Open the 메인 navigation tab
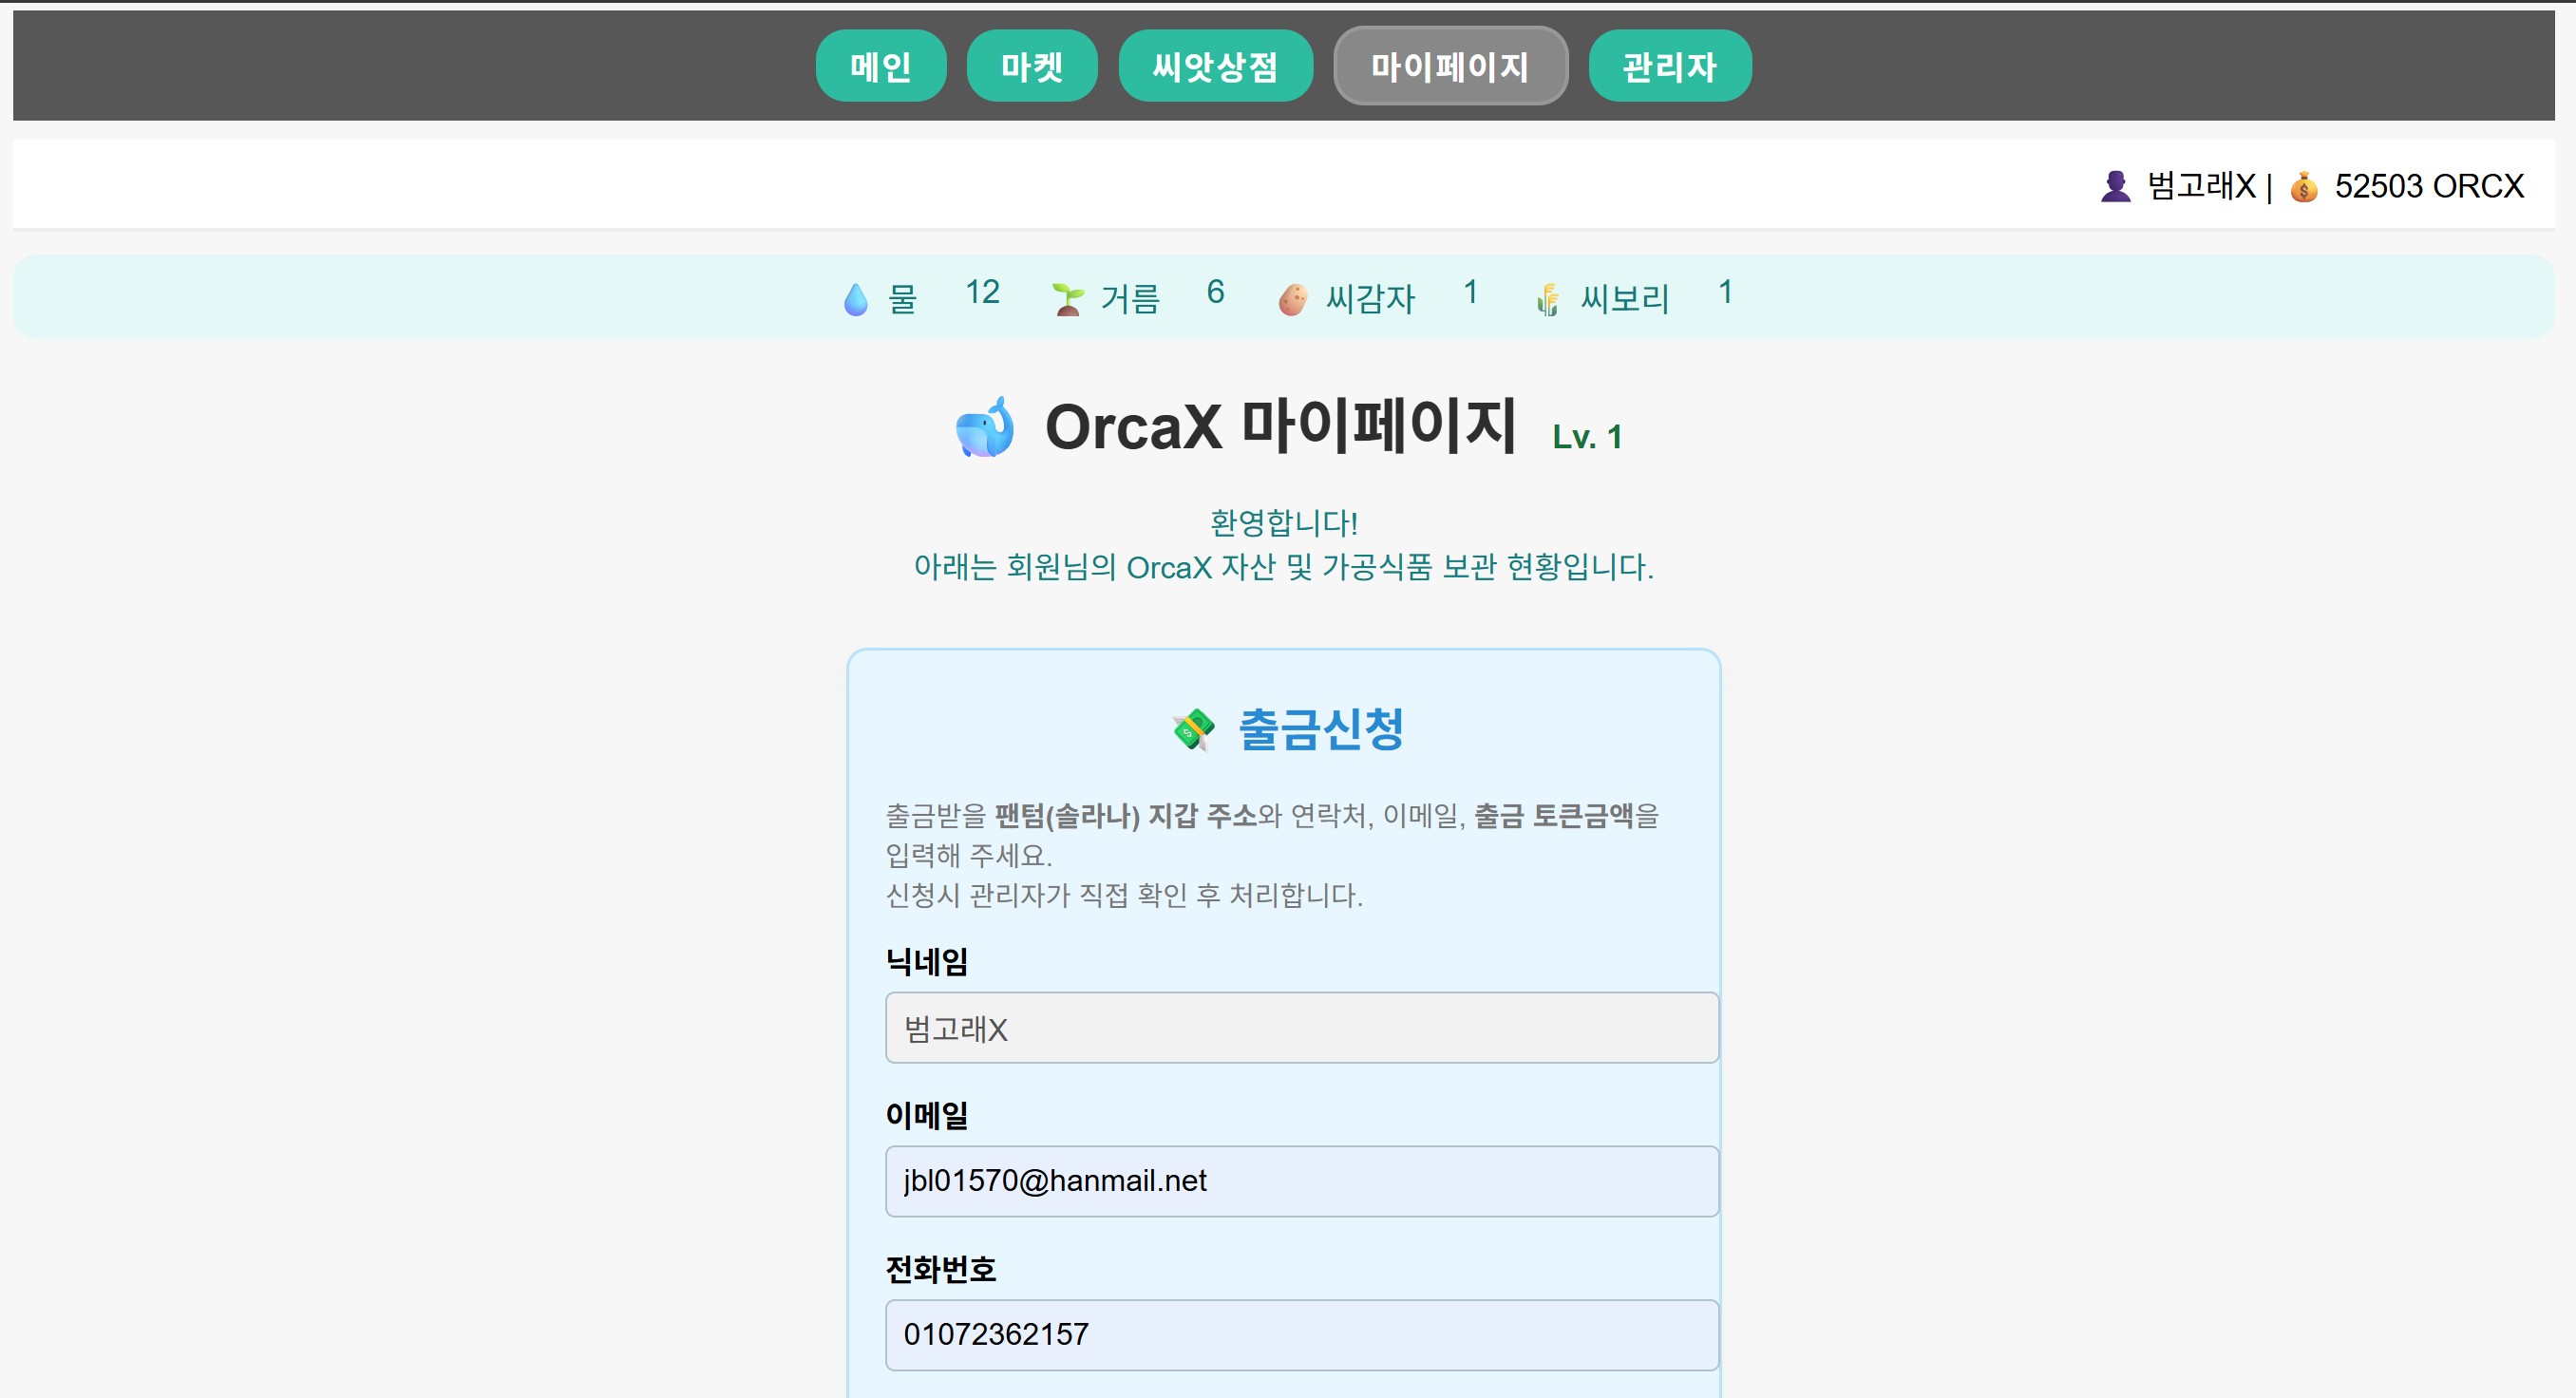This screenshot has width=2576, height=1398. 881,65
